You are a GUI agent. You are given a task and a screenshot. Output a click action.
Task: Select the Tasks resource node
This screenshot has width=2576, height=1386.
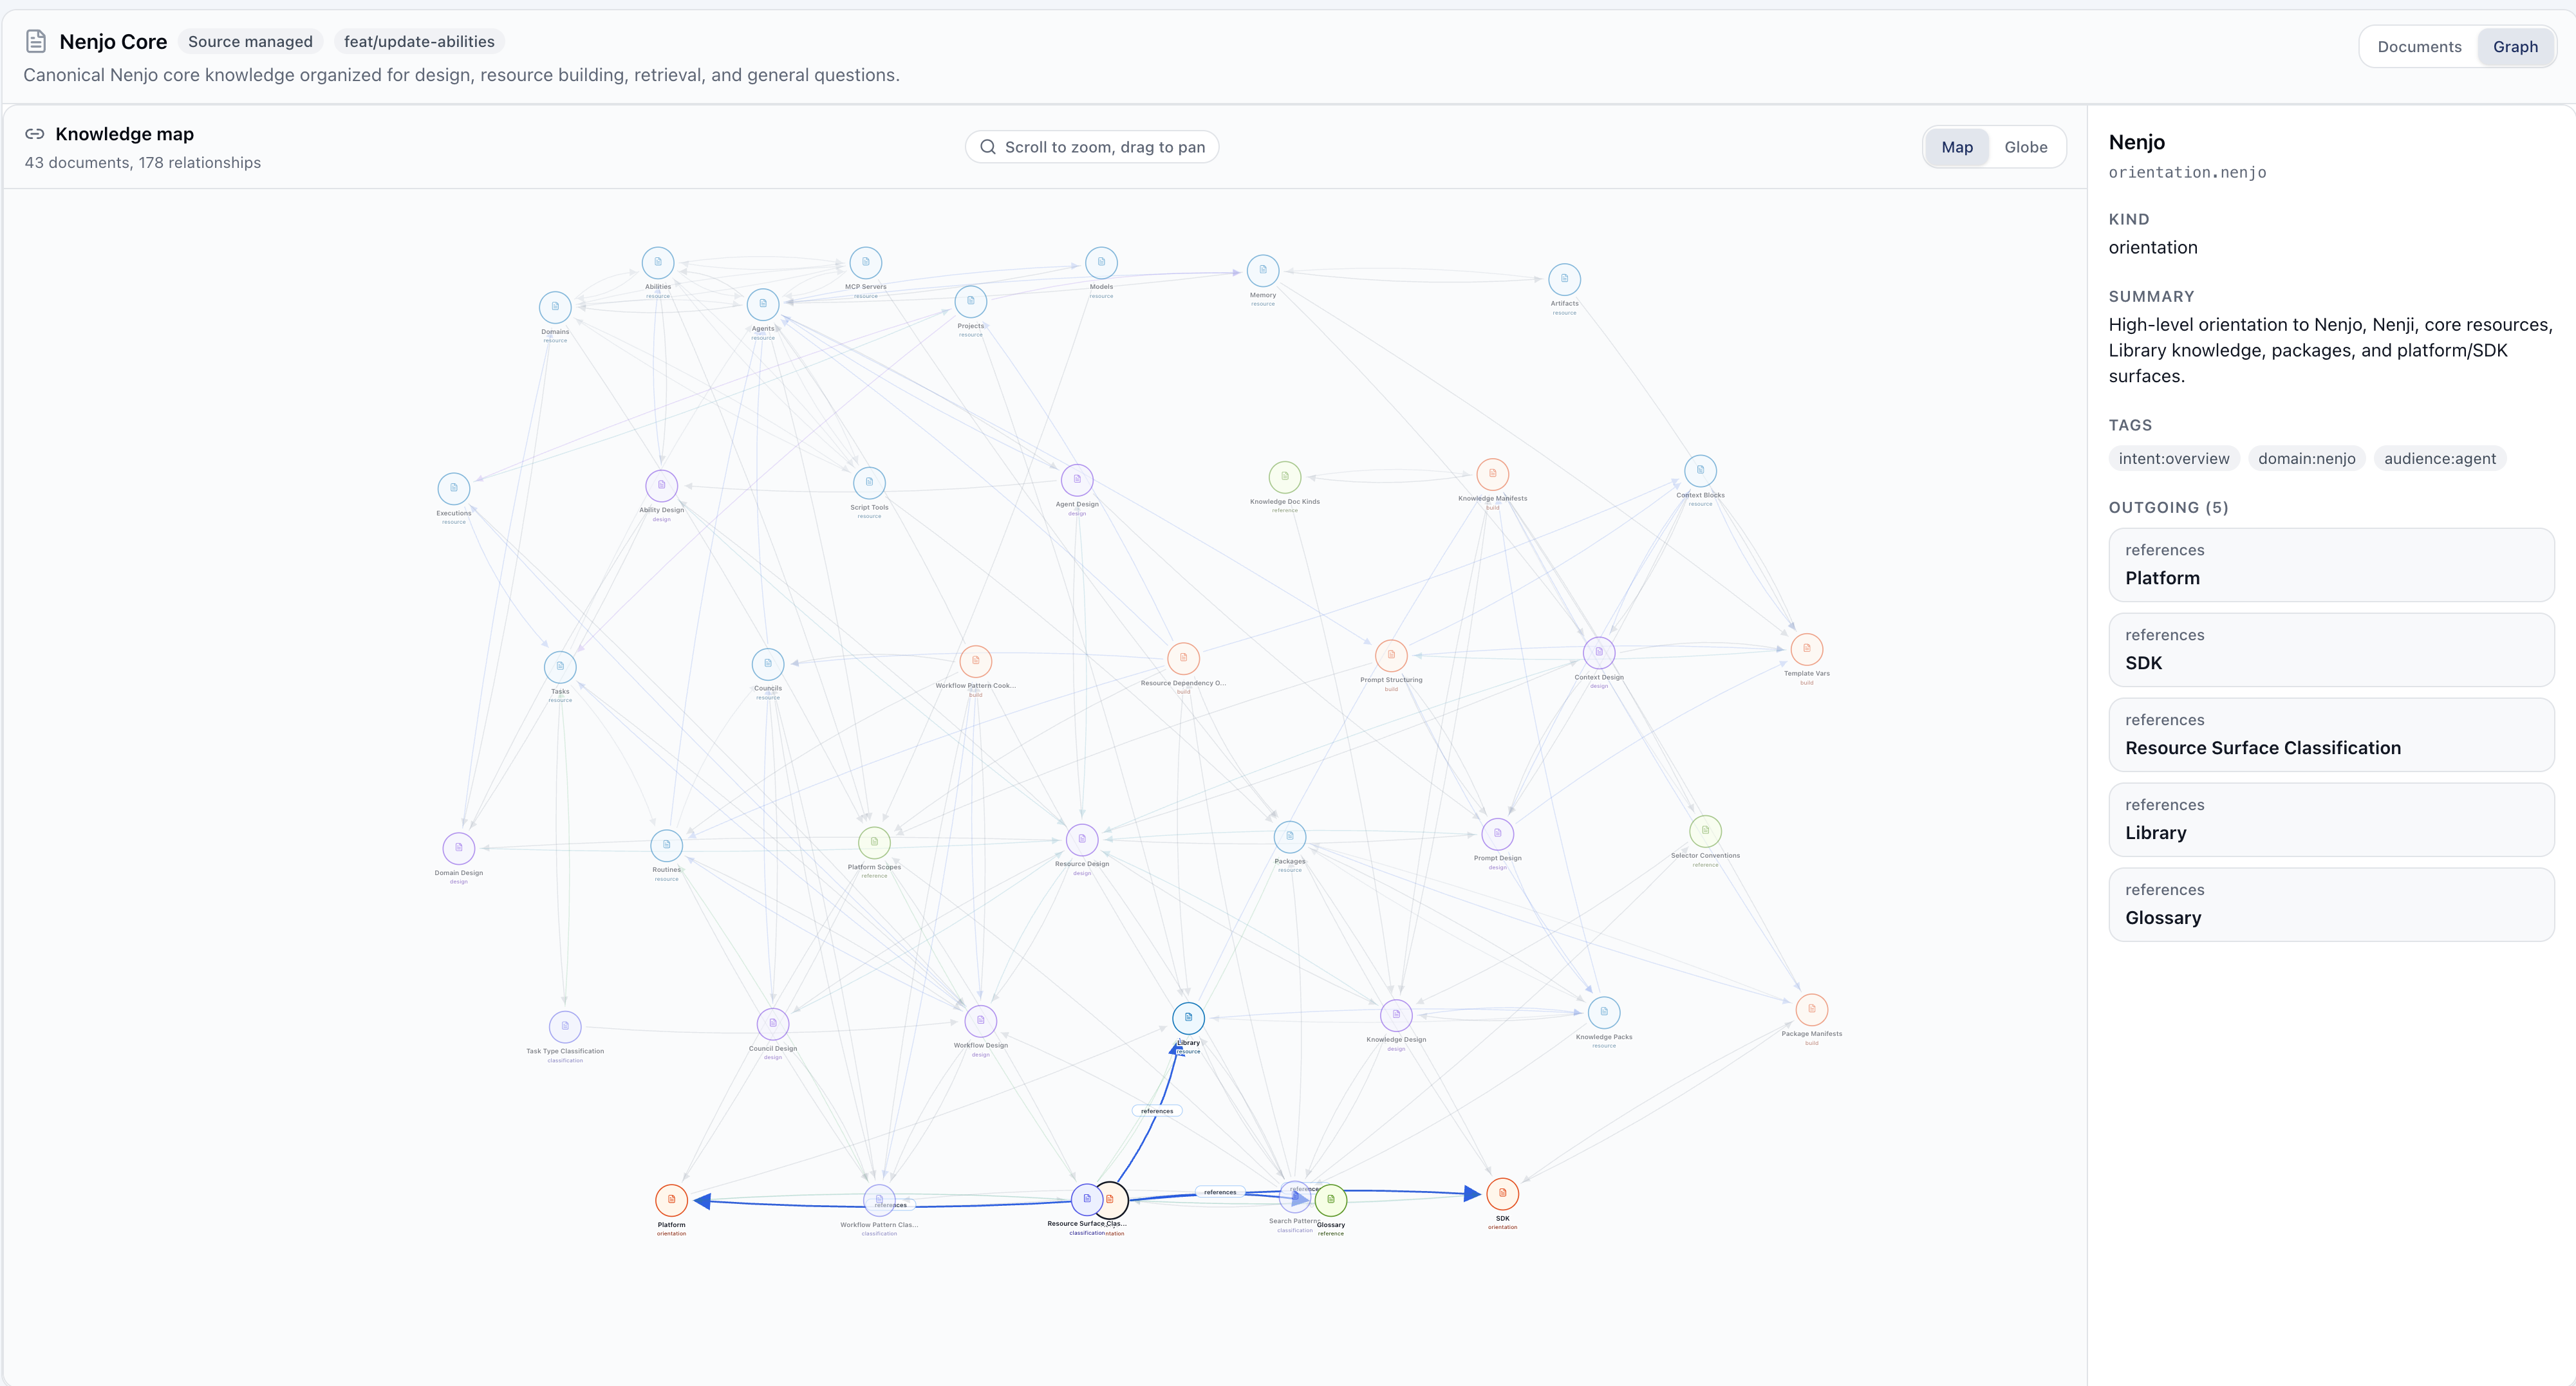[x=560, y=666]
